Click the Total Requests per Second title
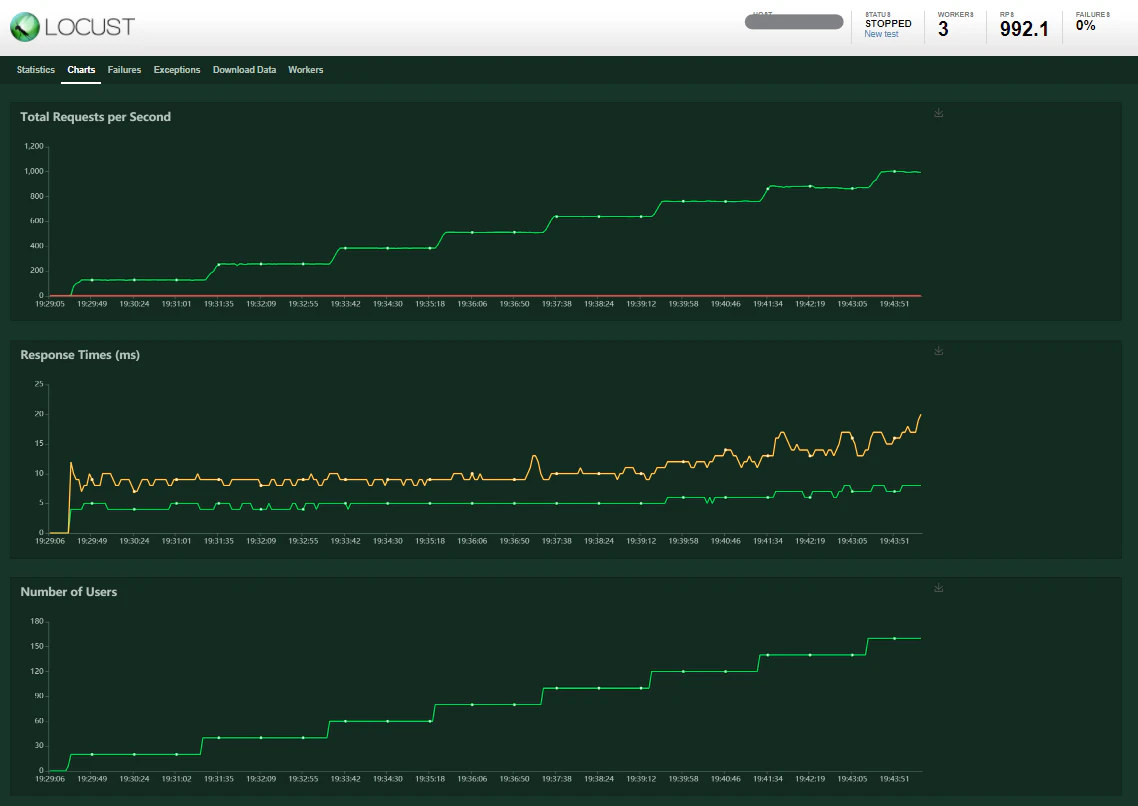The width and height of the screenshot is (1138, 806). pyautogui.click(x=96, y=117)
